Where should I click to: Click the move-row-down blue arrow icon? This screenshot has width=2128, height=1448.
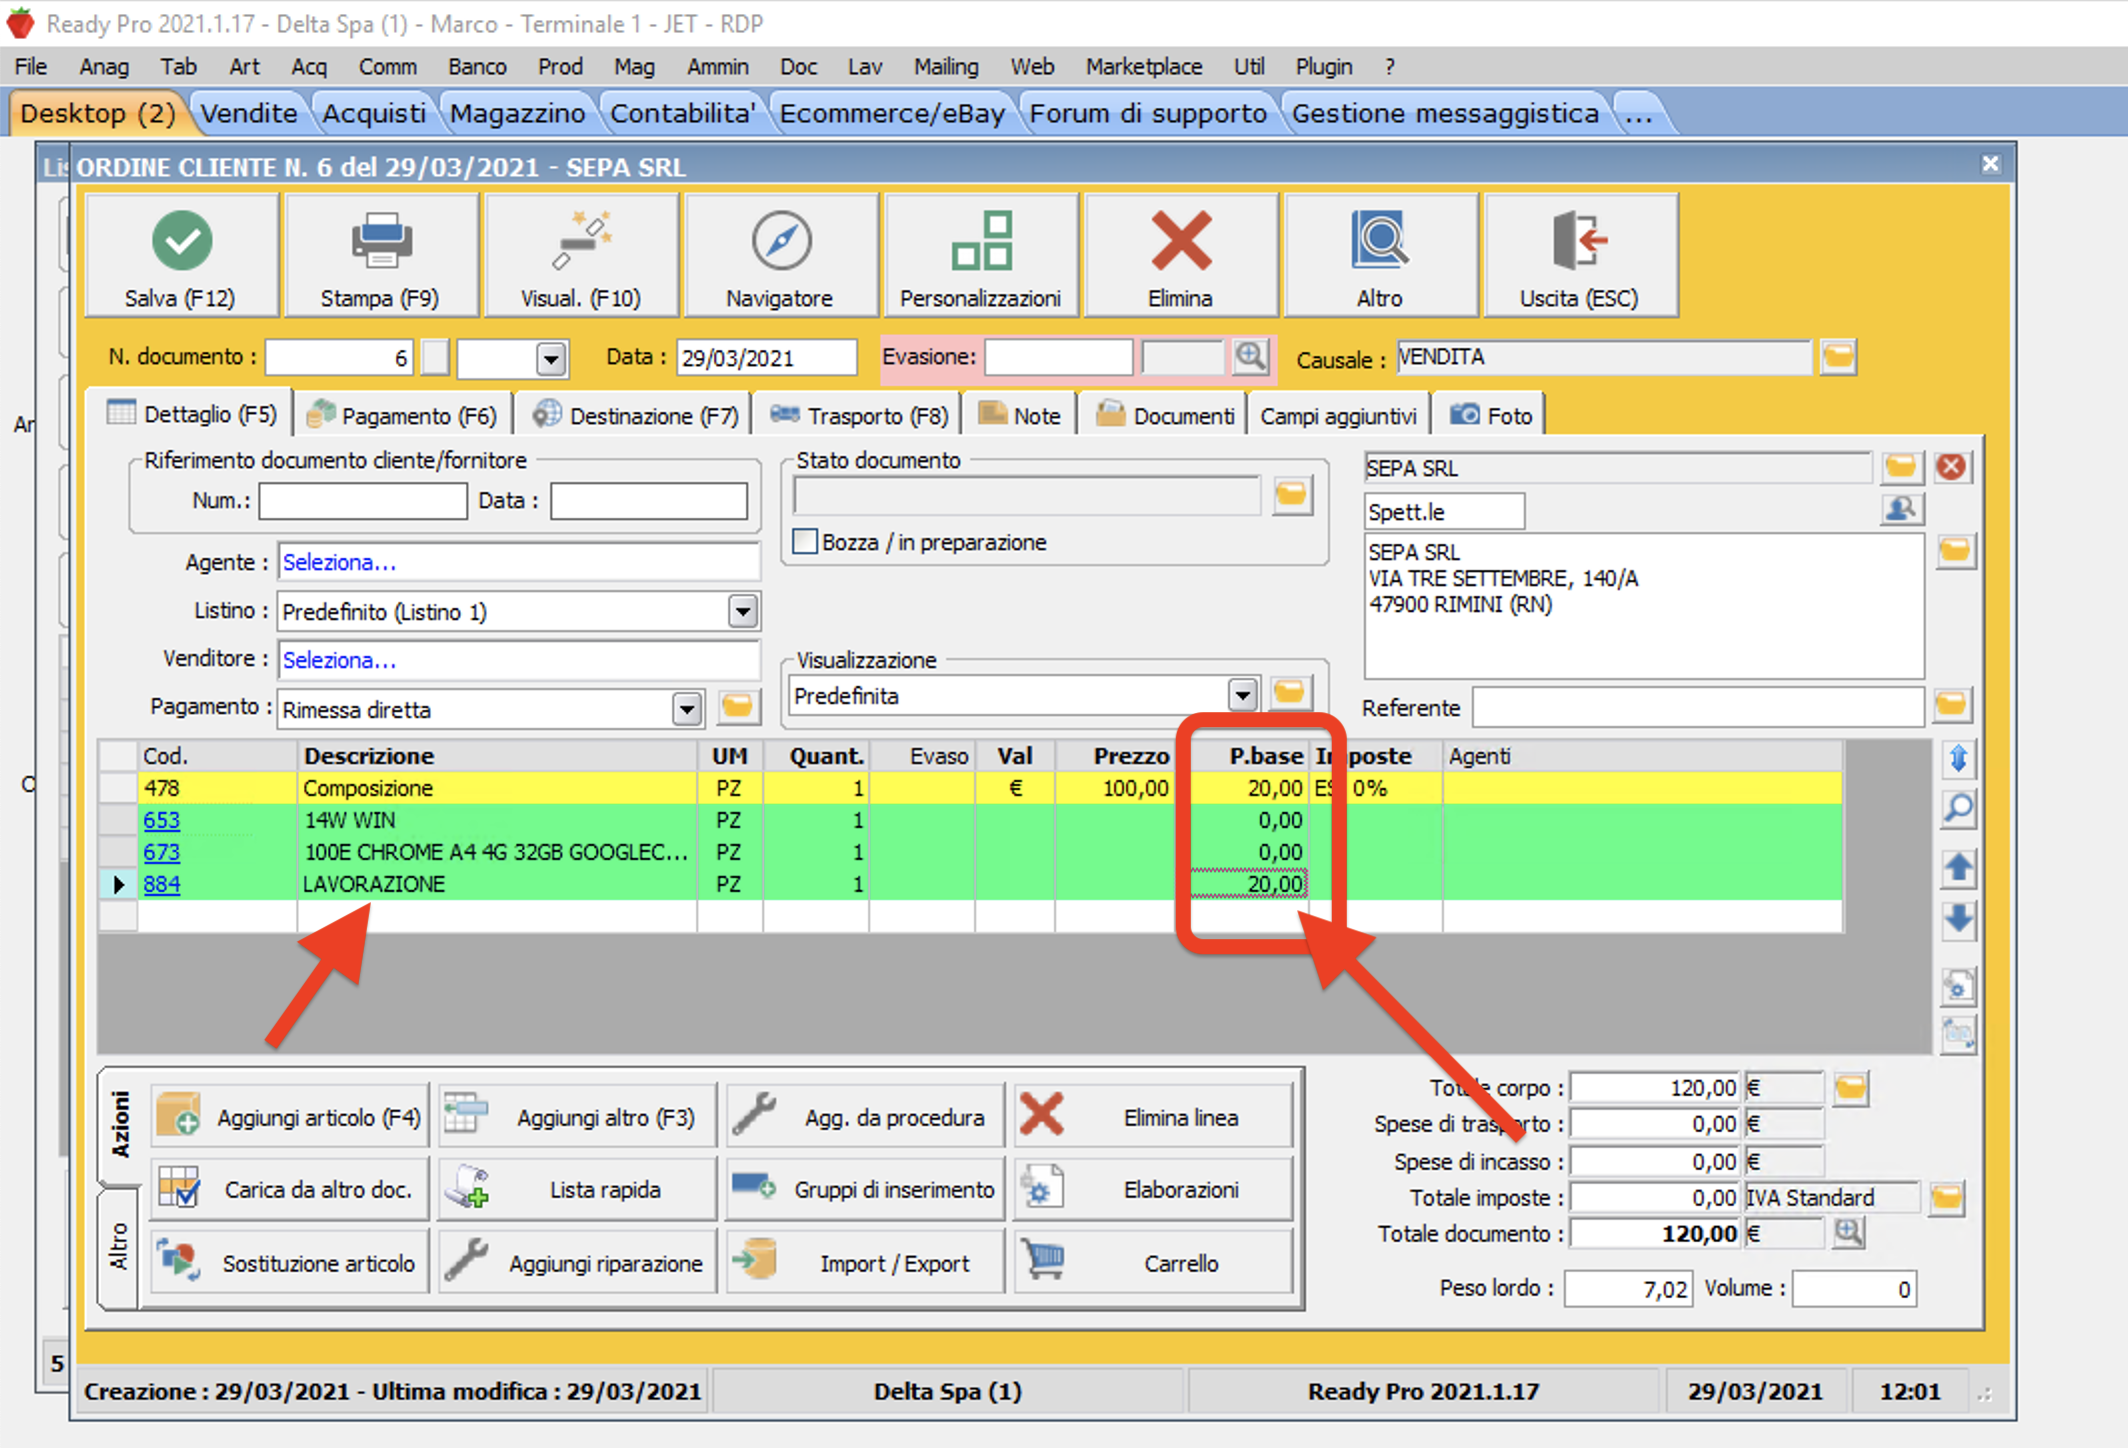1959,920
